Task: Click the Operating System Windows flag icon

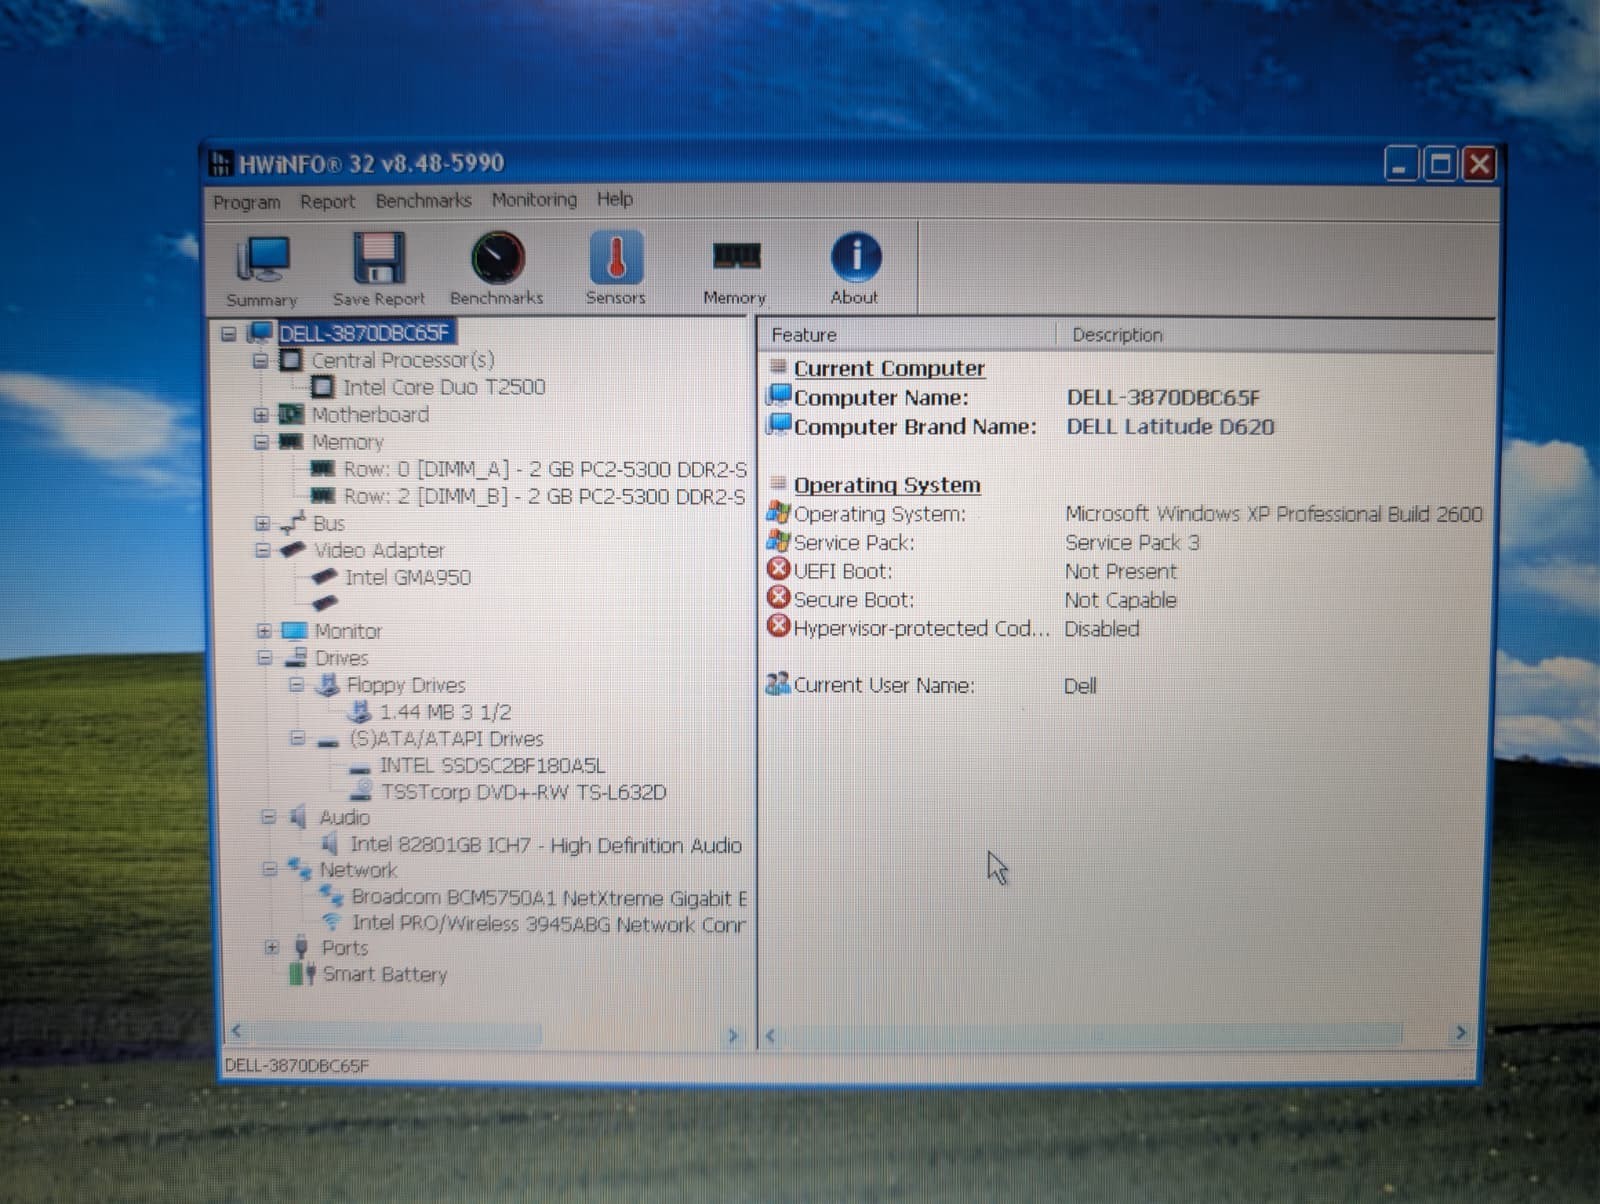Action: click(x=778, y=512)
